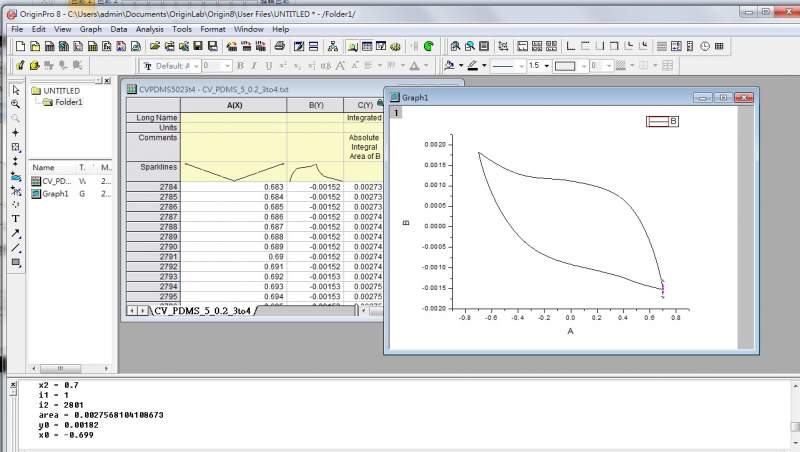
Task: Click the Add Time/Date stamp clock icon
Action: (x=705, y=46)
